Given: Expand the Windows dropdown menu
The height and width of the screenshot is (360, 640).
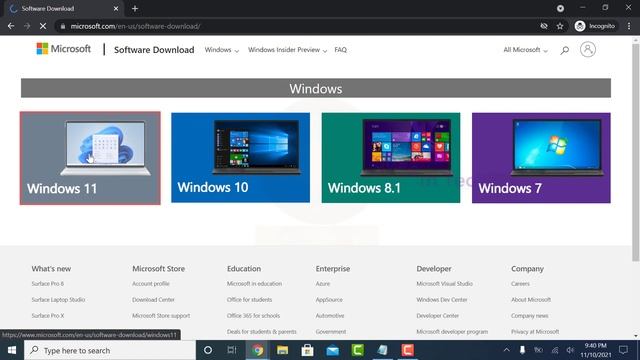Looking at the screenshot, I should (x=222, y=50).
